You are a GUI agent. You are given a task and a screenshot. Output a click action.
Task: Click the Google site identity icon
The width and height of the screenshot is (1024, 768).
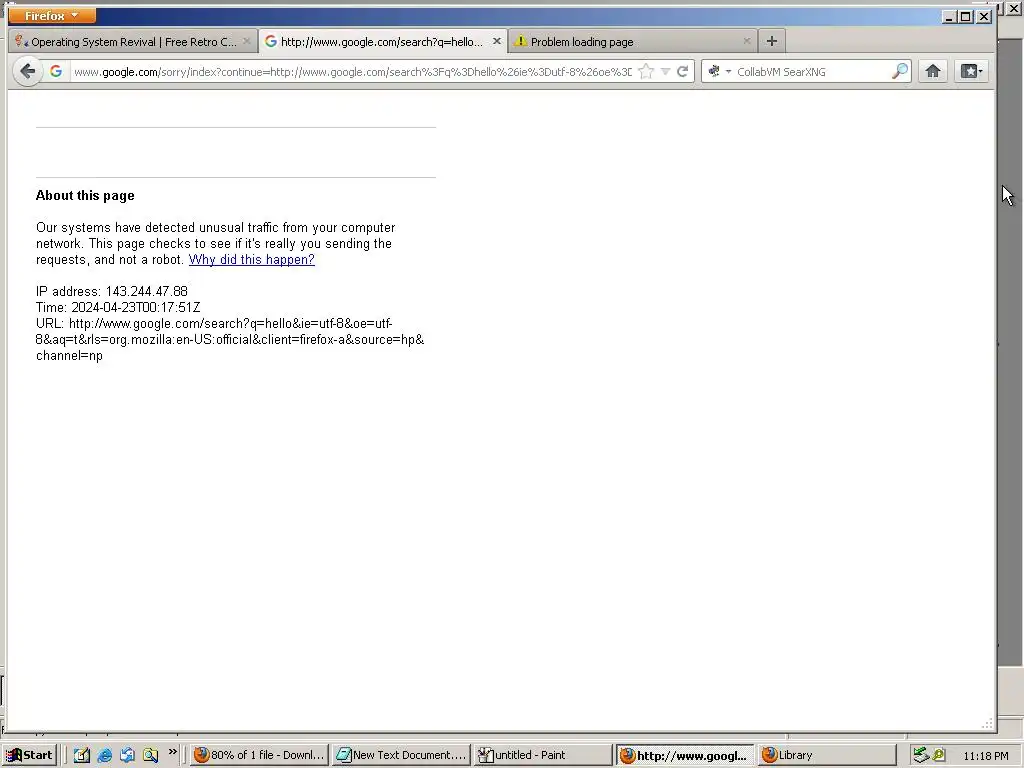click(x=56, y=71)
